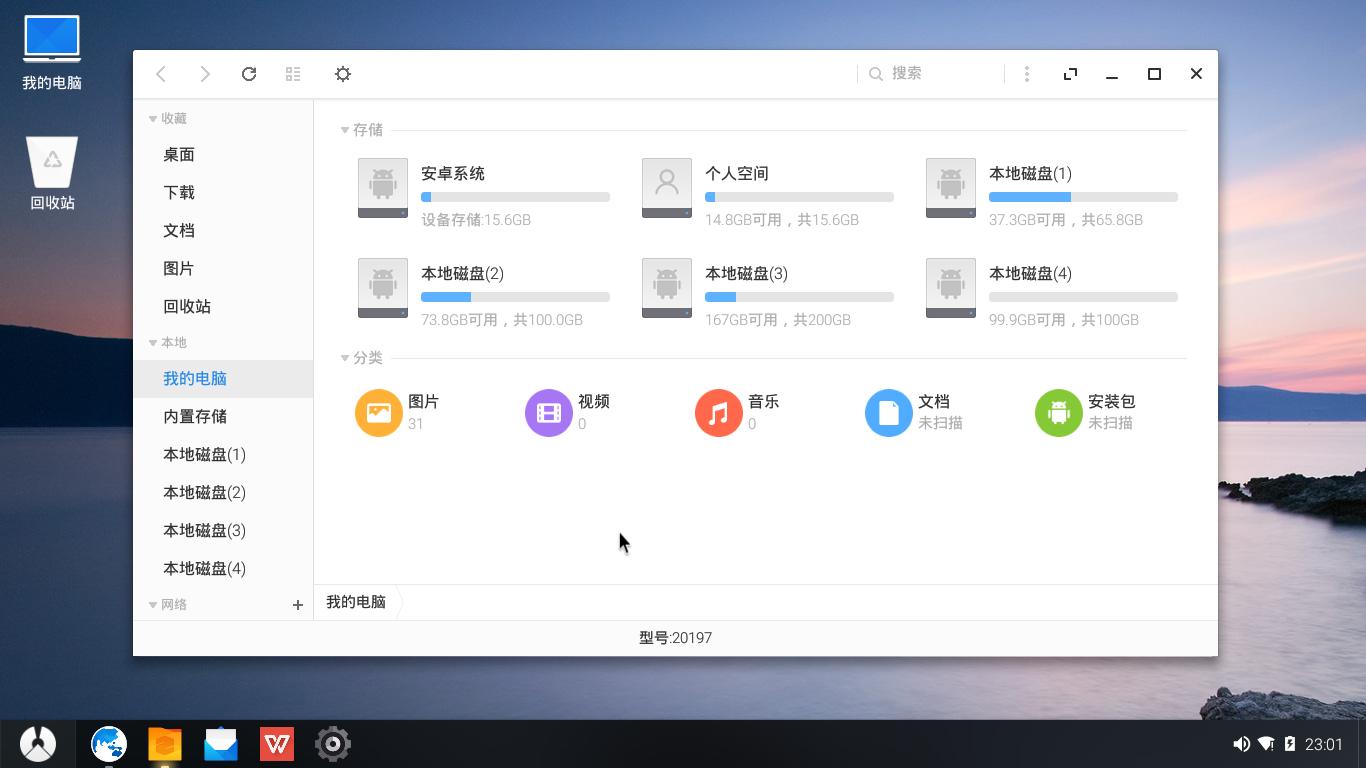Collapse the 收藏 sidebar section

pyautogui.click(x=152, y=118)
